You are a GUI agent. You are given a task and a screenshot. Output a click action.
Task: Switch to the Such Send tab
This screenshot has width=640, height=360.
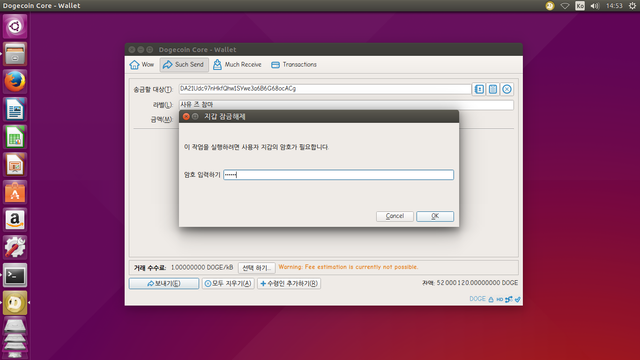pos(184,64)
